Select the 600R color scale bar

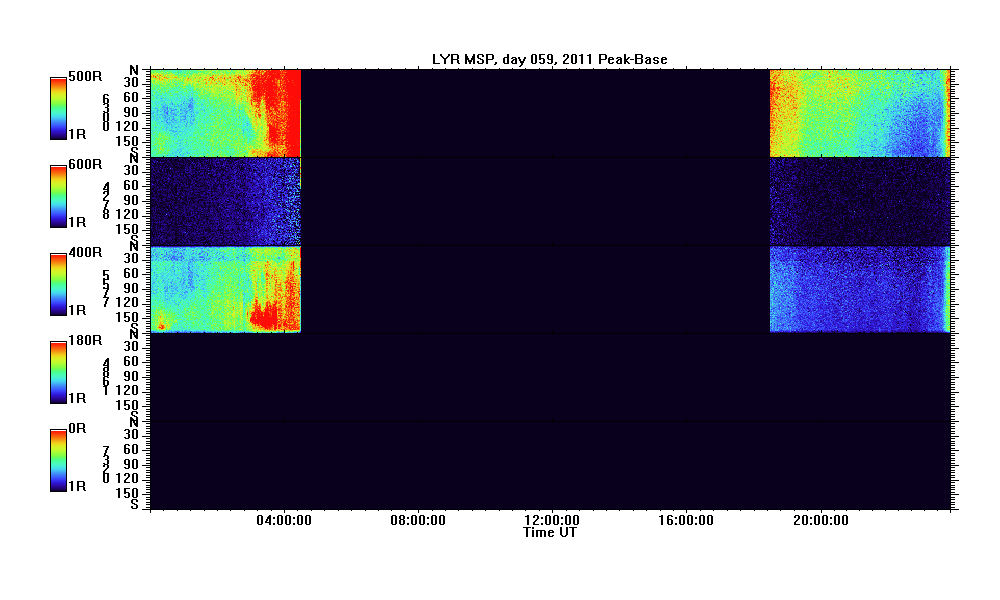(58, 196)
